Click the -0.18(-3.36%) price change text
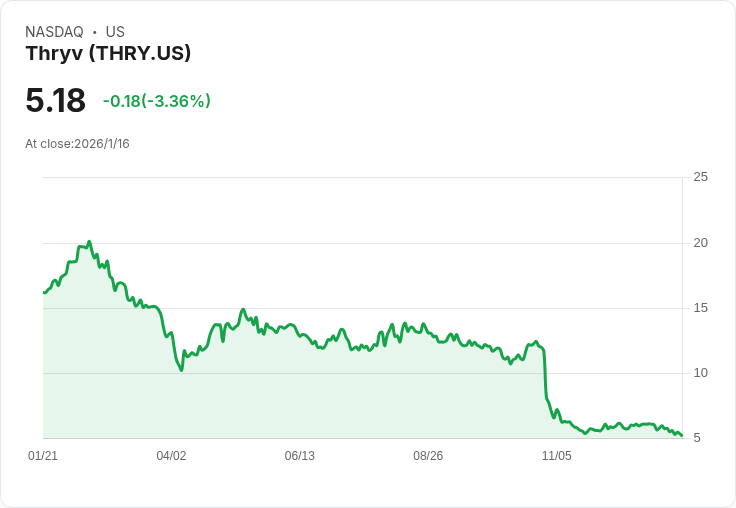The width and height of the screenshot is (736, 508). pos(157,101)
